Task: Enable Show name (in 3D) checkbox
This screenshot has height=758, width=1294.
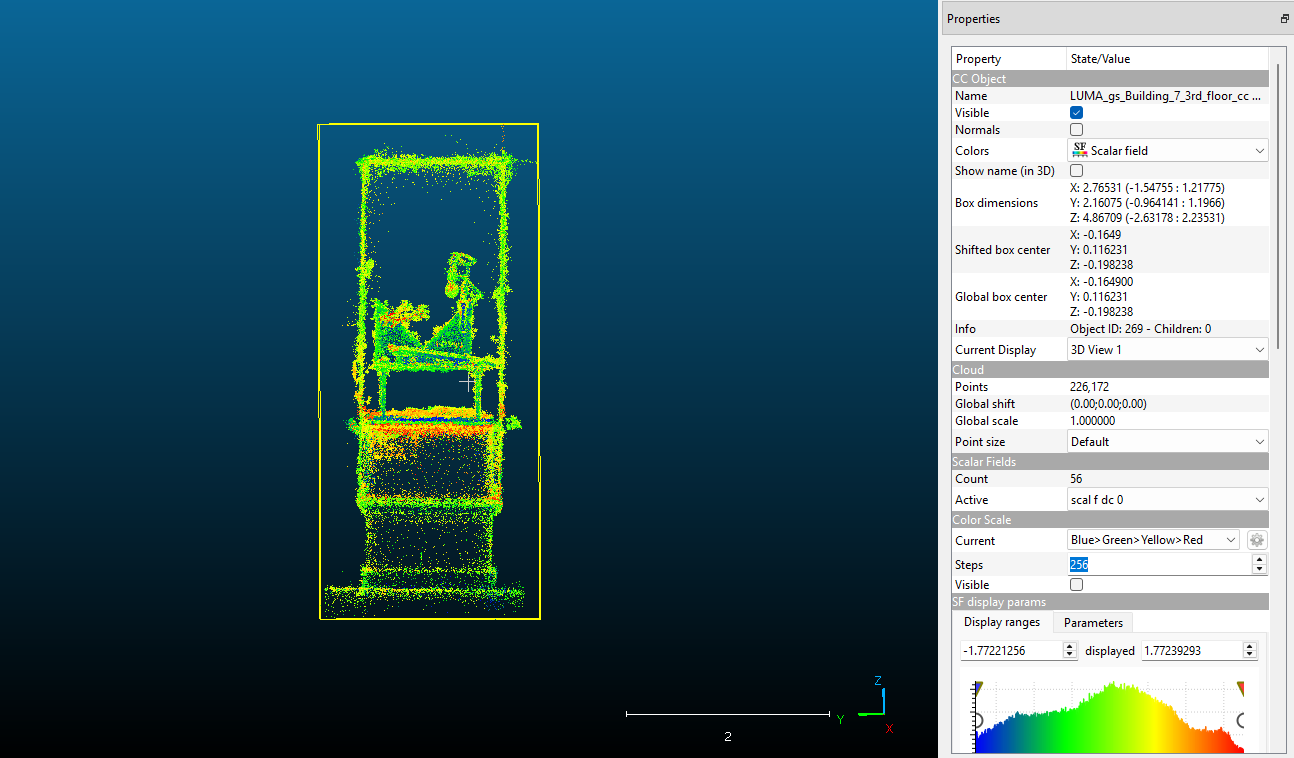Action: 1076,171
